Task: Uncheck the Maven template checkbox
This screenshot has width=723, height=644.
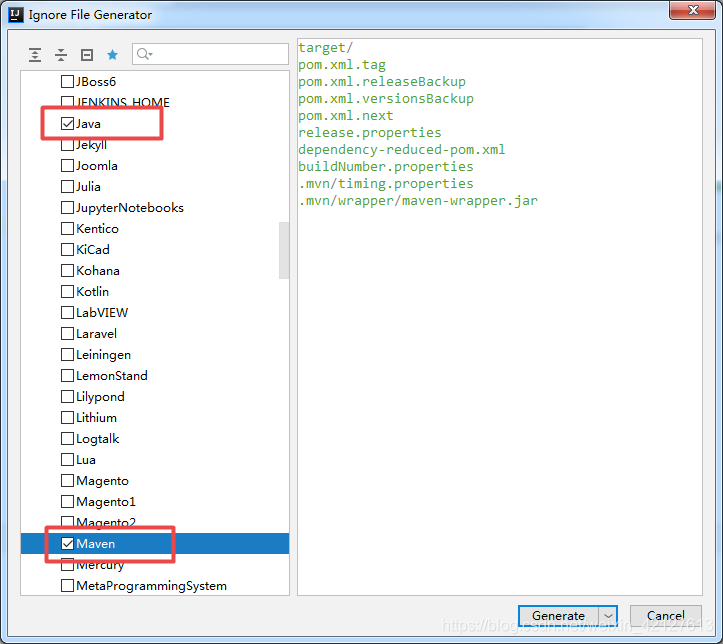Action: click(67, 544)
